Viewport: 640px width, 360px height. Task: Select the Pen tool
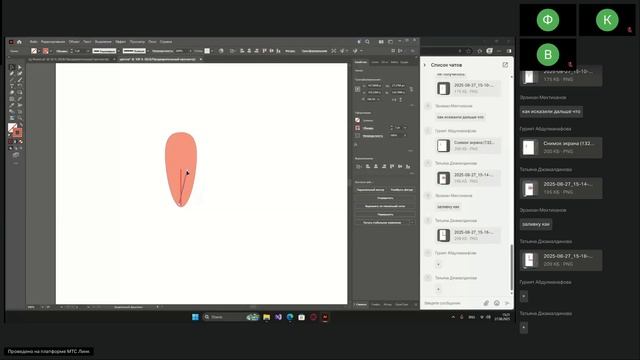tap(12, 73)
